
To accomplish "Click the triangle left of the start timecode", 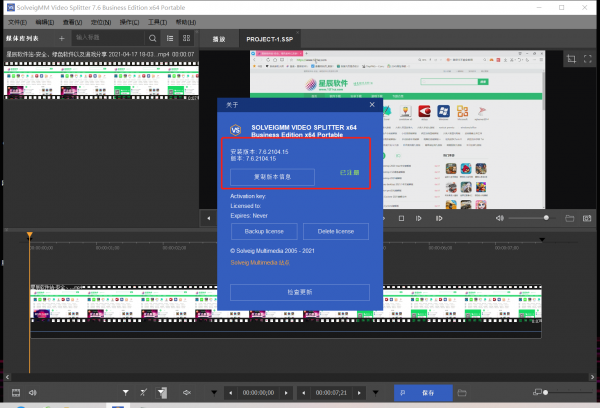I will pyautogui.click(x=214, y=393).
